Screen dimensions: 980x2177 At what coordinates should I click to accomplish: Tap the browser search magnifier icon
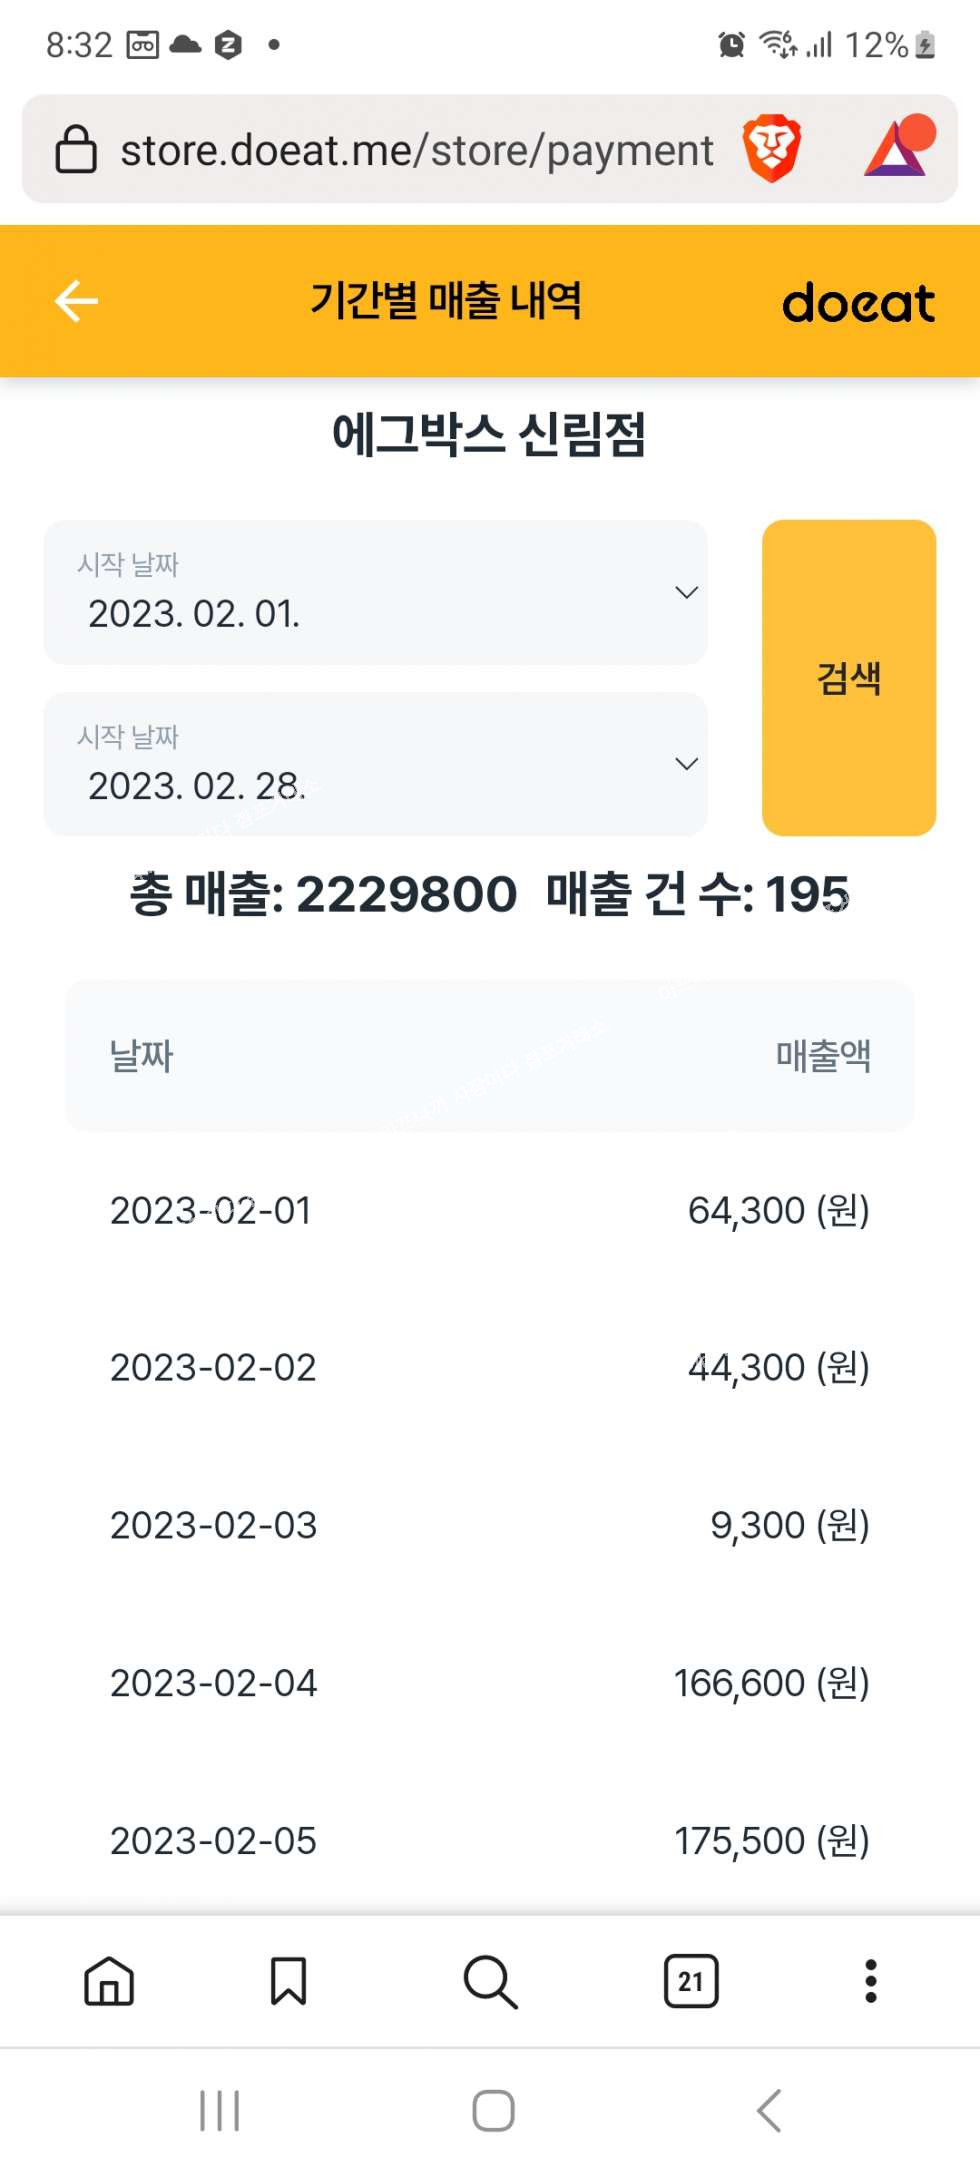[490, 1981]
